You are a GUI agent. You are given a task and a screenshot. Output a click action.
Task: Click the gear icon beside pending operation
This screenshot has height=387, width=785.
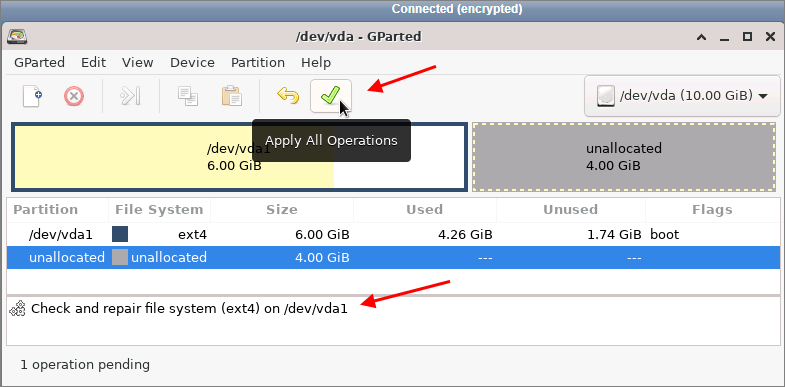coord(18,309)
